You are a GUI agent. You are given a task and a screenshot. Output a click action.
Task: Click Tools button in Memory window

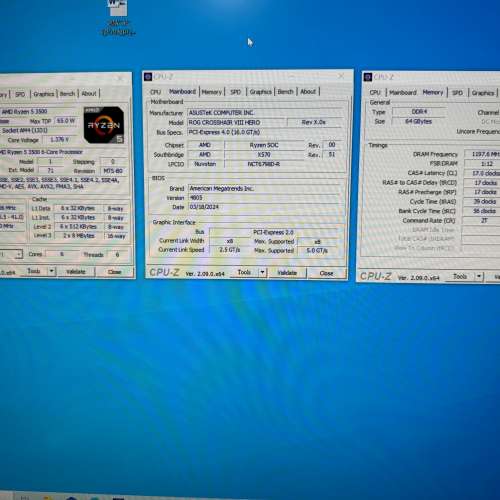460,276
